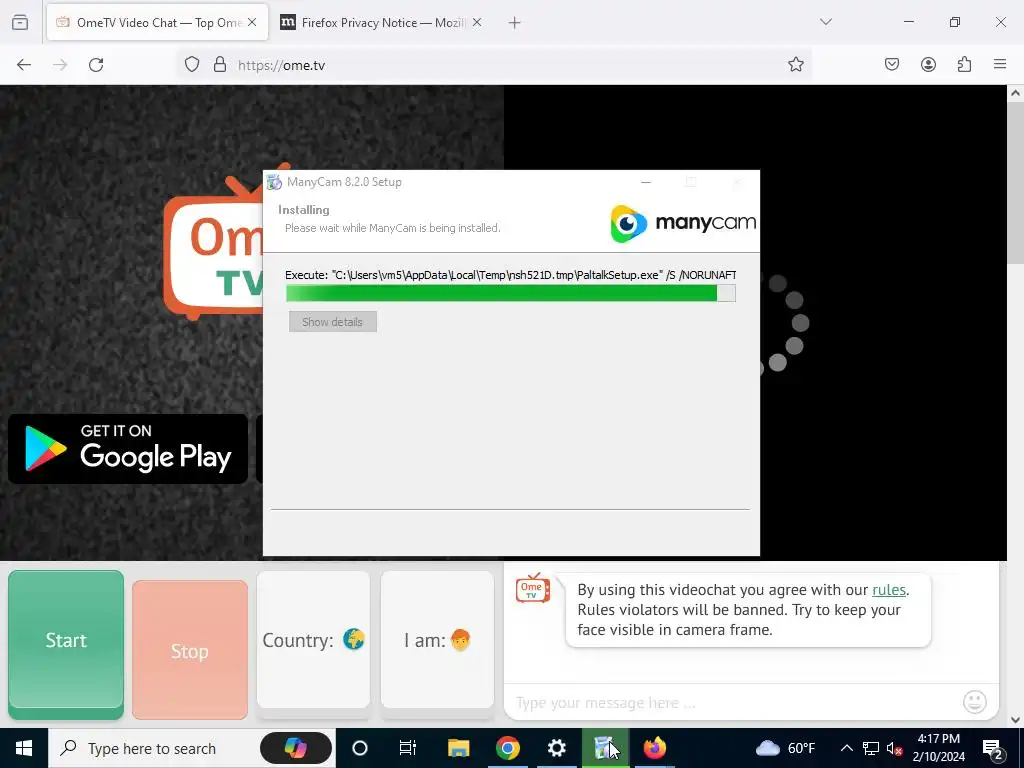View site security padlock info
Screen dimensions: 1024x768
pos(220,64)
